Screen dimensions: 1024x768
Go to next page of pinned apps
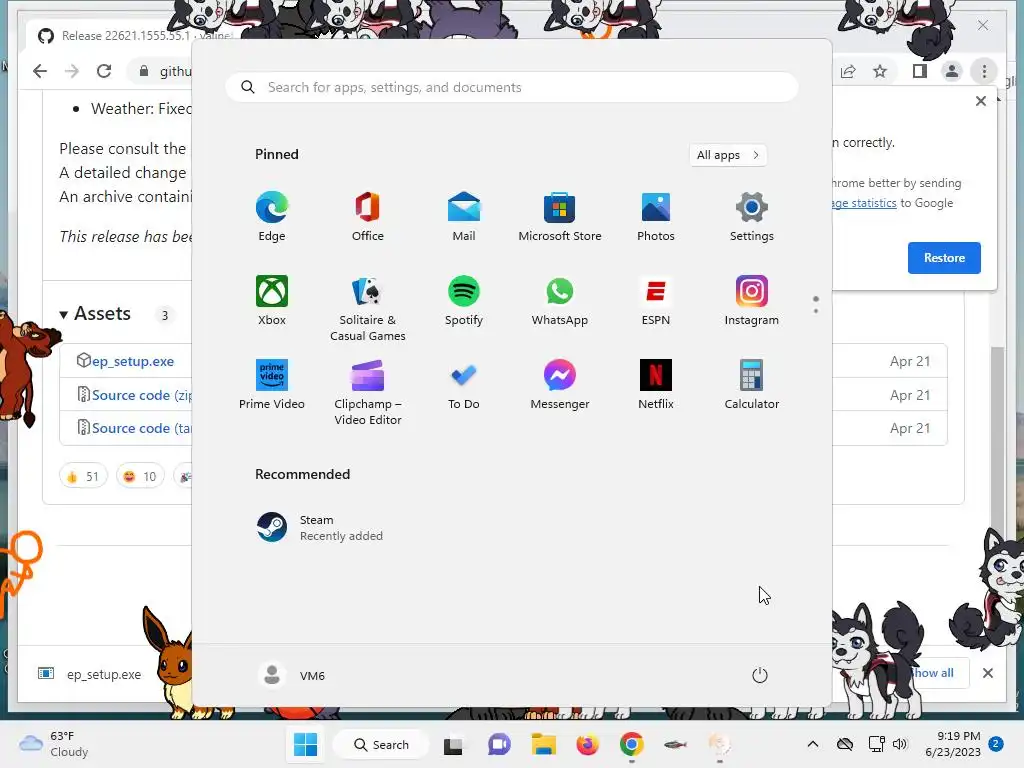pos(816,310)
